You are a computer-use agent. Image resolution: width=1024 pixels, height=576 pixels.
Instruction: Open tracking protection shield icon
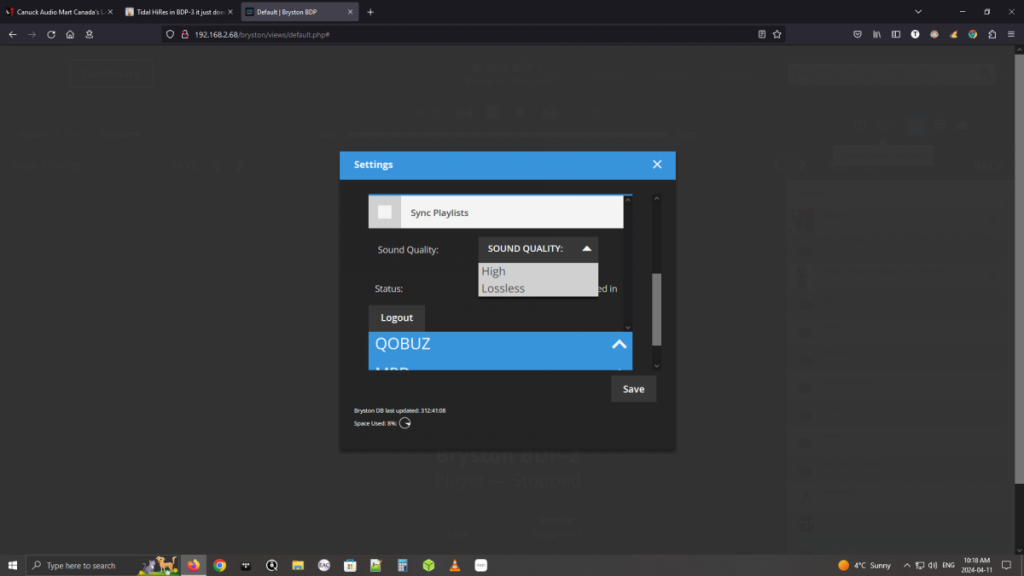[x=170, y=35]
